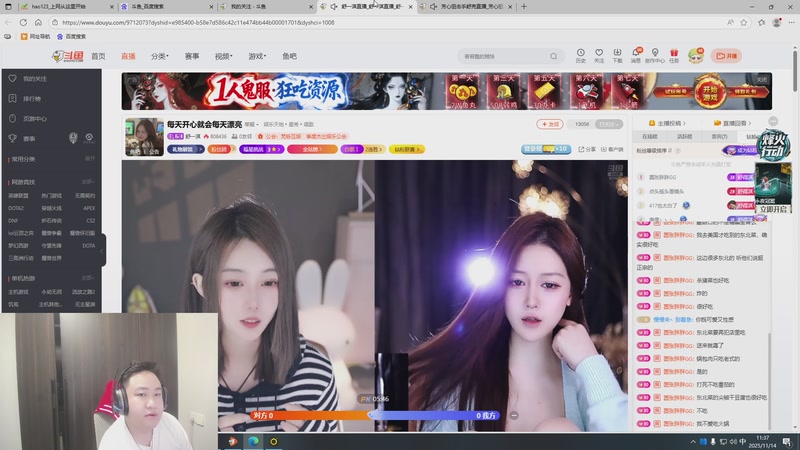Click the page vertical scrollbar
The height and width of the screenshot is (450, 800).
coord(795,69)
